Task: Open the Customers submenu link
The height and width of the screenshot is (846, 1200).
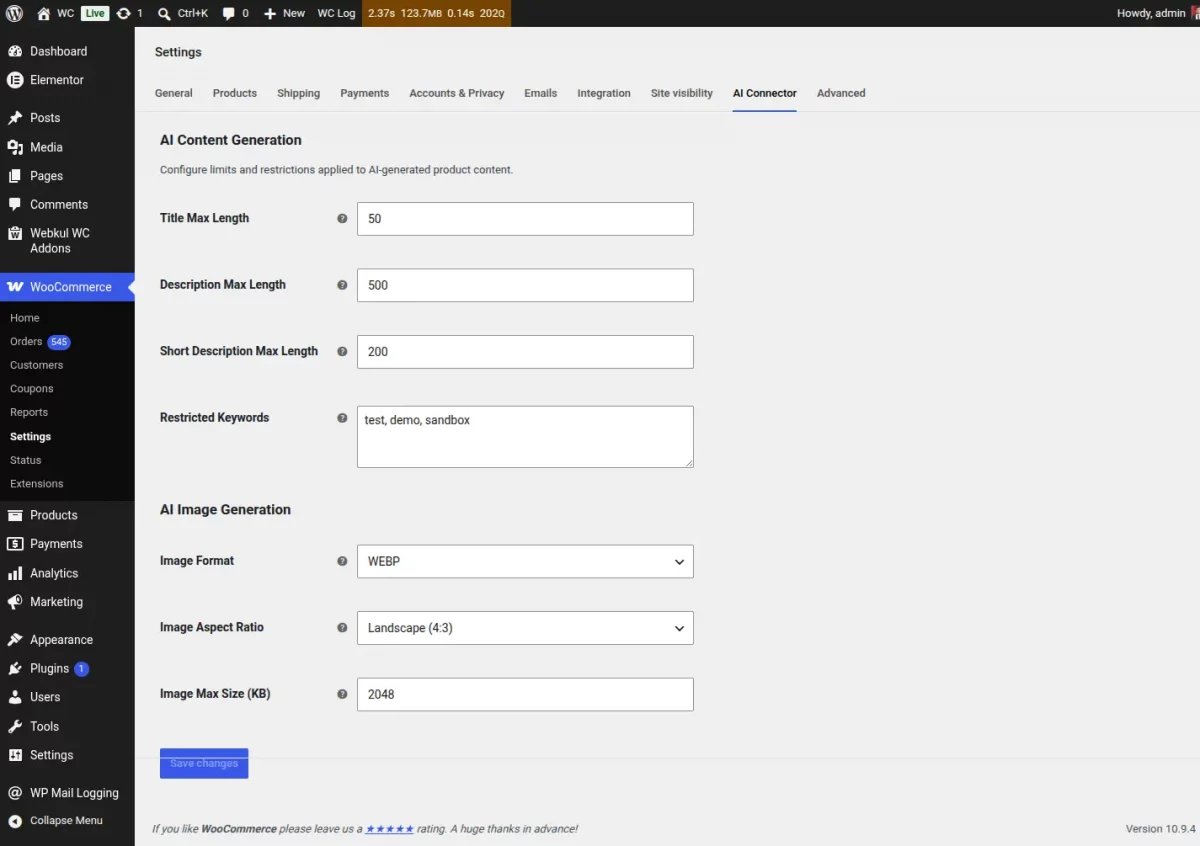Action: point(37,365)
